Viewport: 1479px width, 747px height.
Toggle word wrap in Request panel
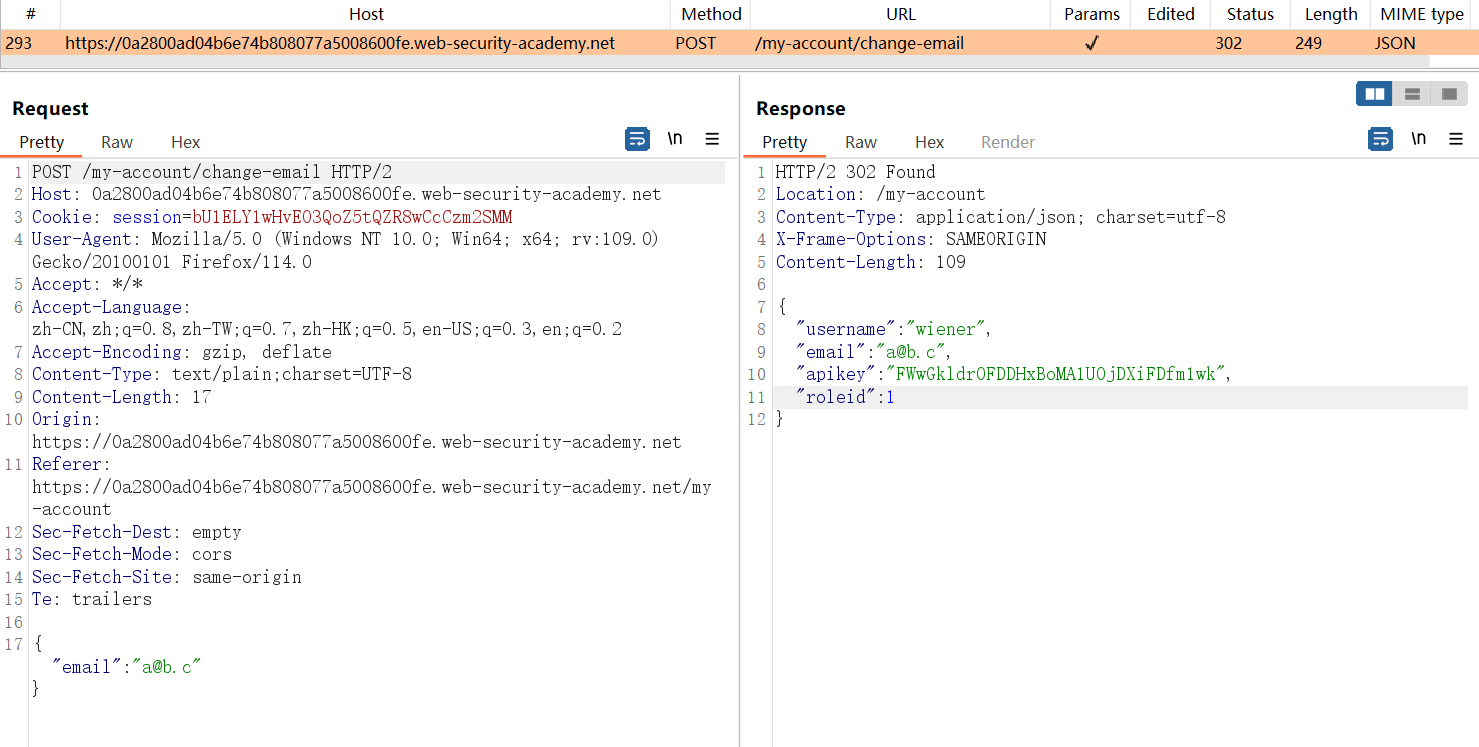point(637,139)
